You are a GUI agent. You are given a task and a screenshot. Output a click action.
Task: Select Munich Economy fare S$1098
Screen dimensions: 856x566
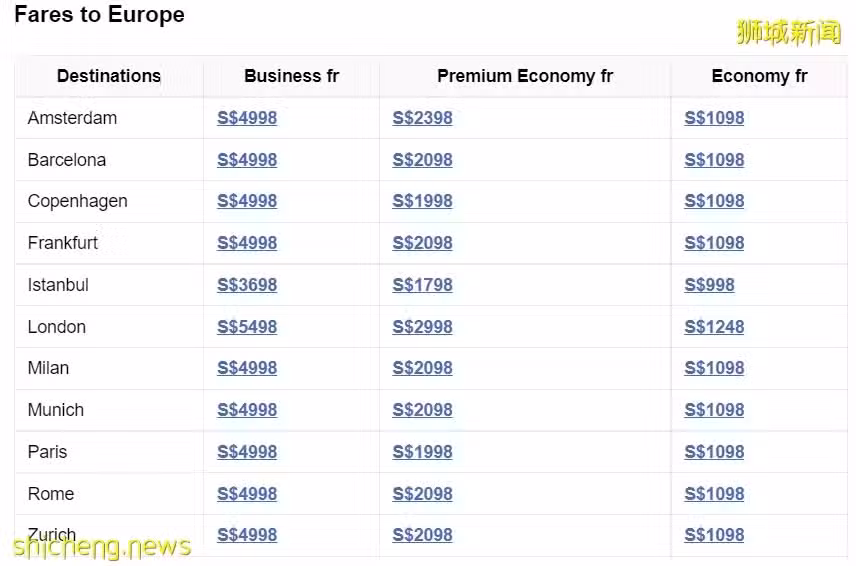pos(714,410)
